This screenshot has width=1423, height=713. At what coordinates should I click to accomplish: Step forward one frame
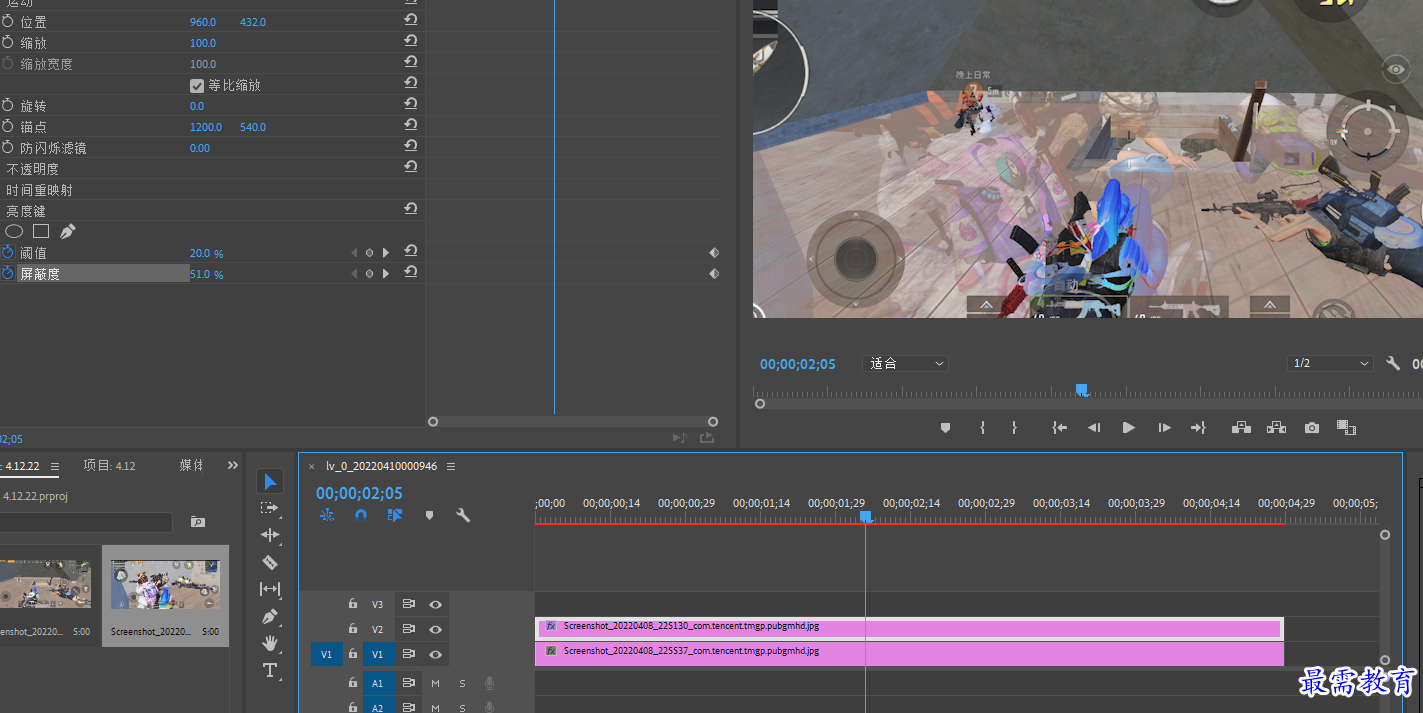[1164, 427]
